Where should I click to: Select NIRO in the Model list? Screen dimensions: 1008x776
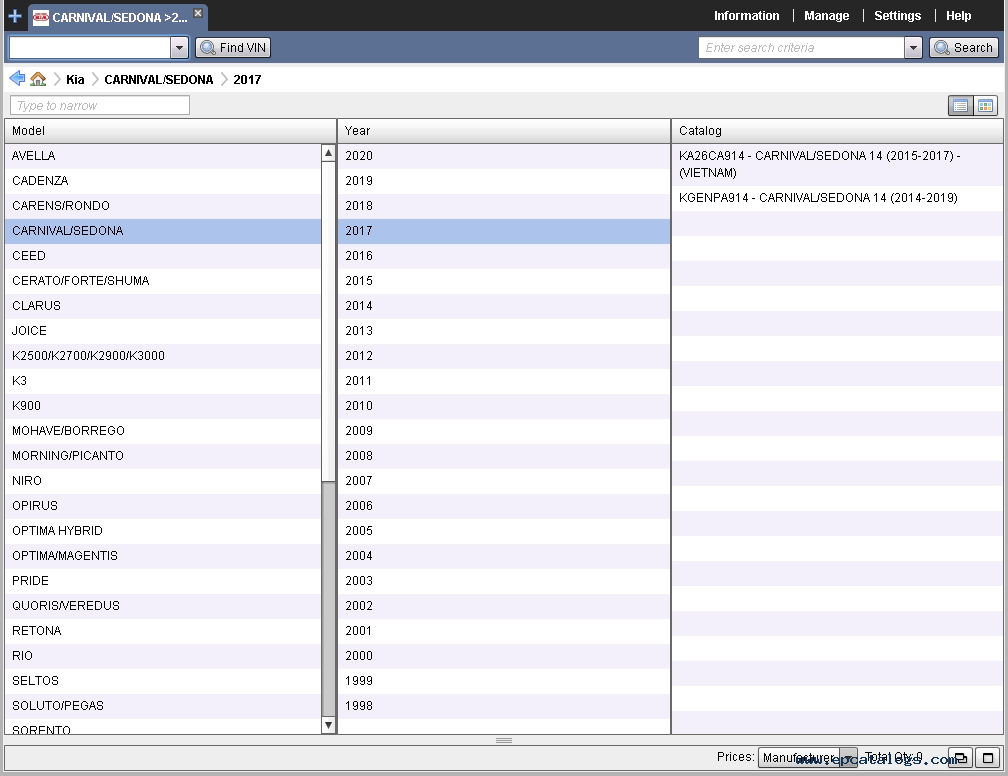(163, 482)
